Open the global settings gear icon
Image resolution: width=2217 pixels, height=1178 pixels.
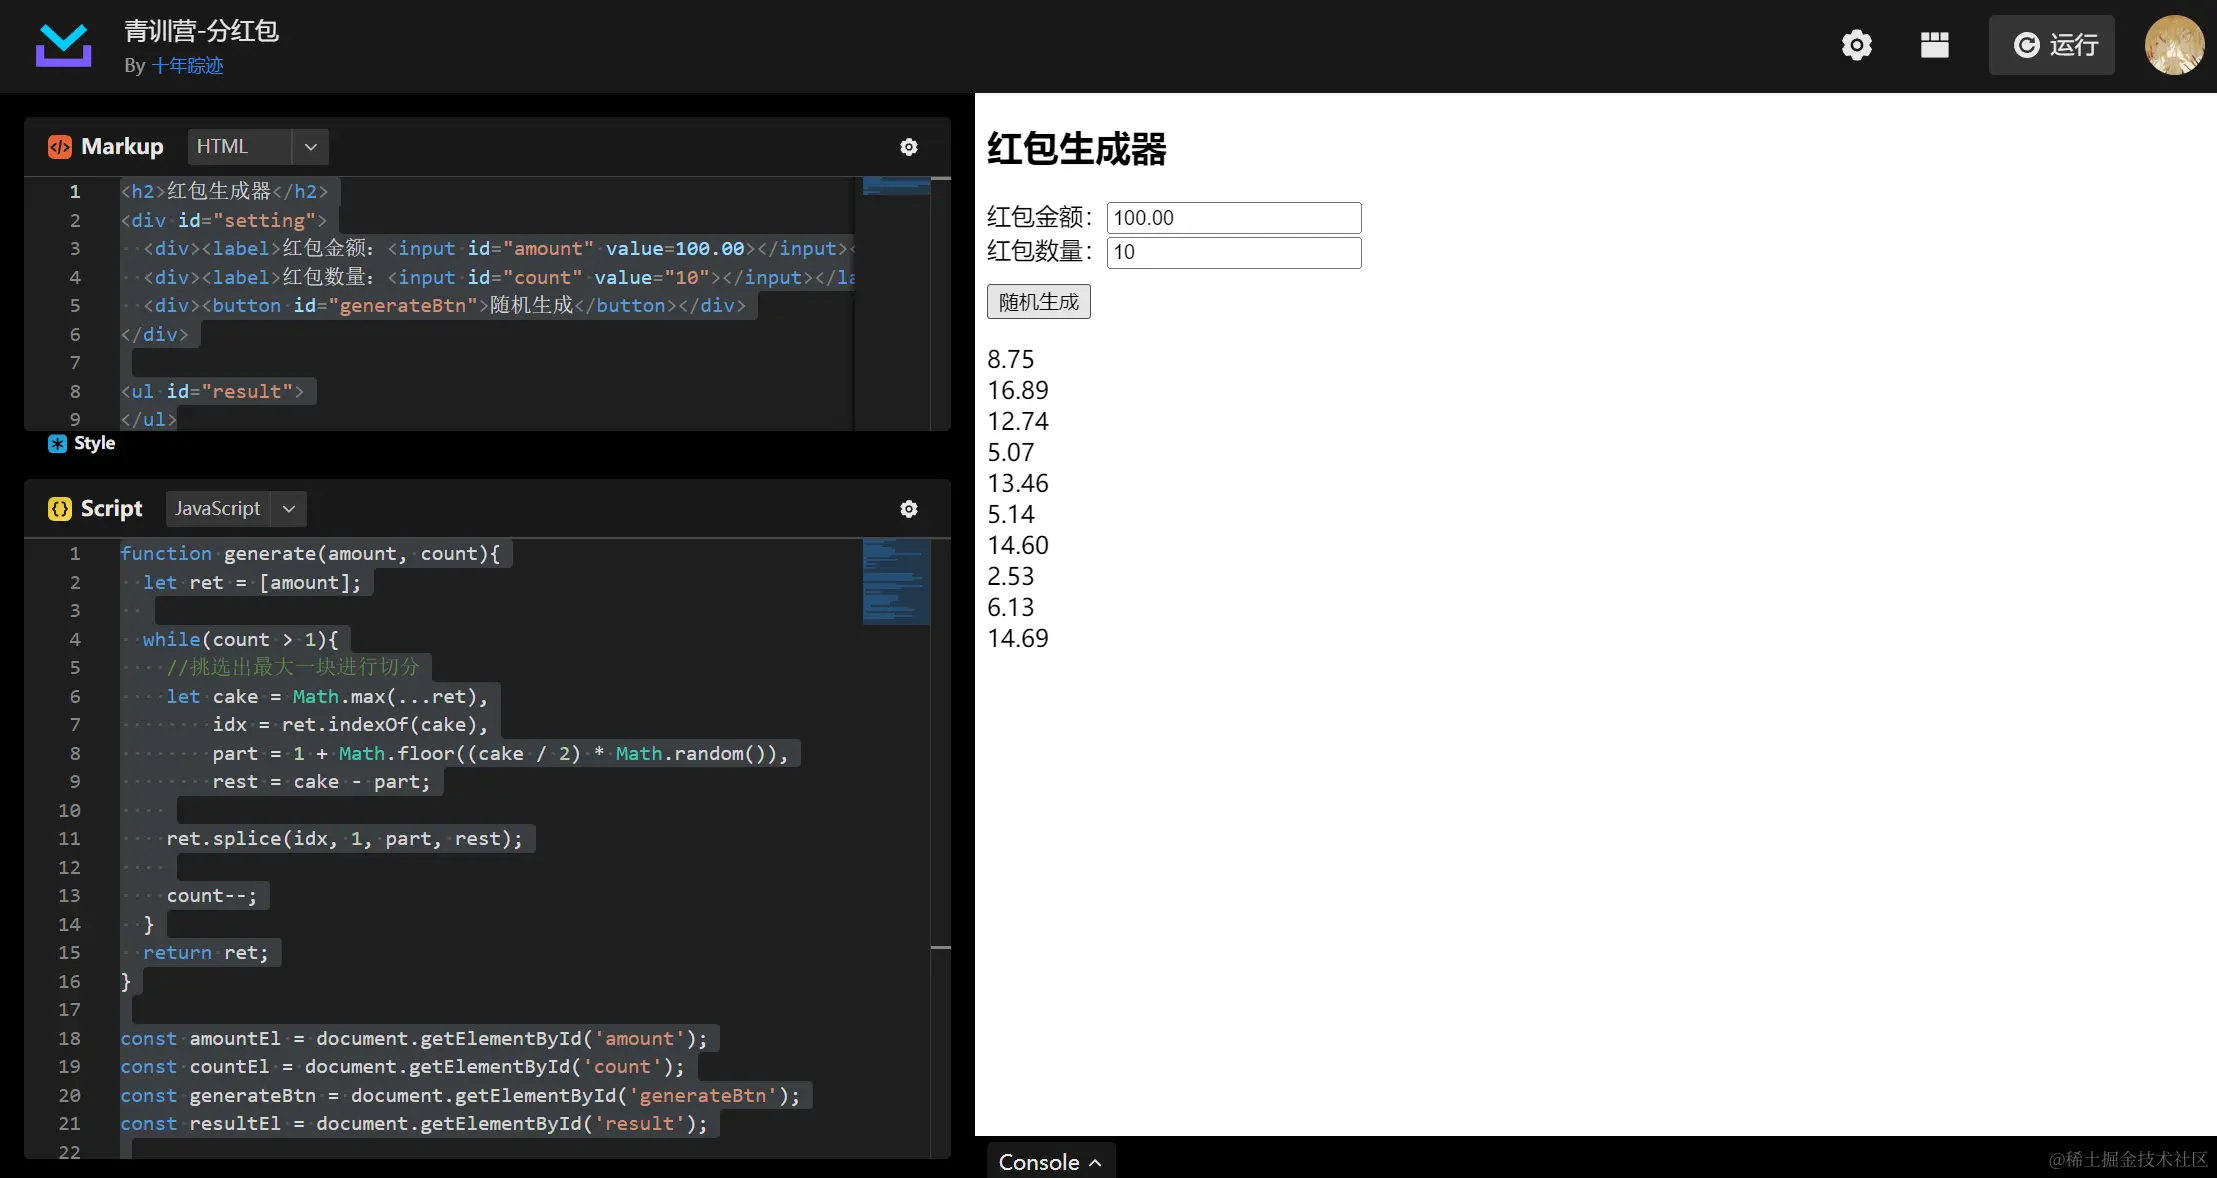[1856, 45]
